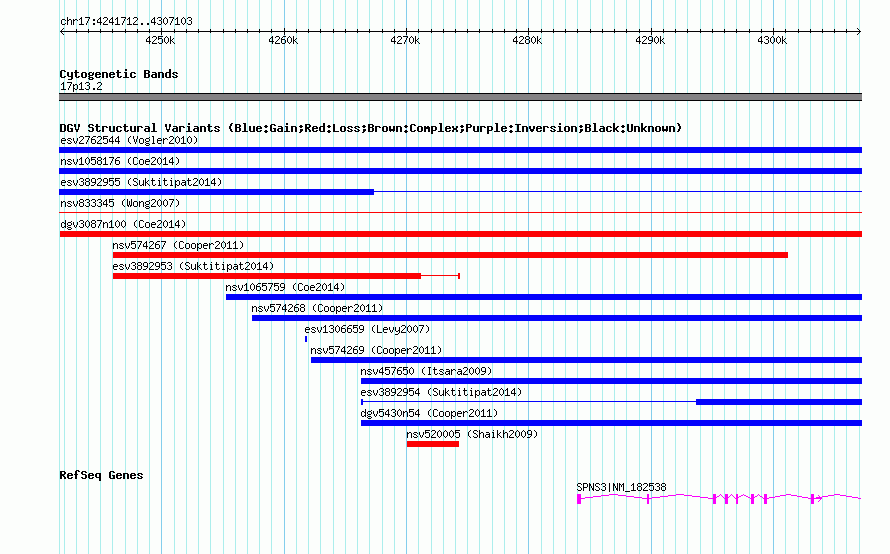This screenshot has width=890, height=554.
Task: Select the nsv457650 (Itsara2009) label
Action: click(x=426, y=371)
